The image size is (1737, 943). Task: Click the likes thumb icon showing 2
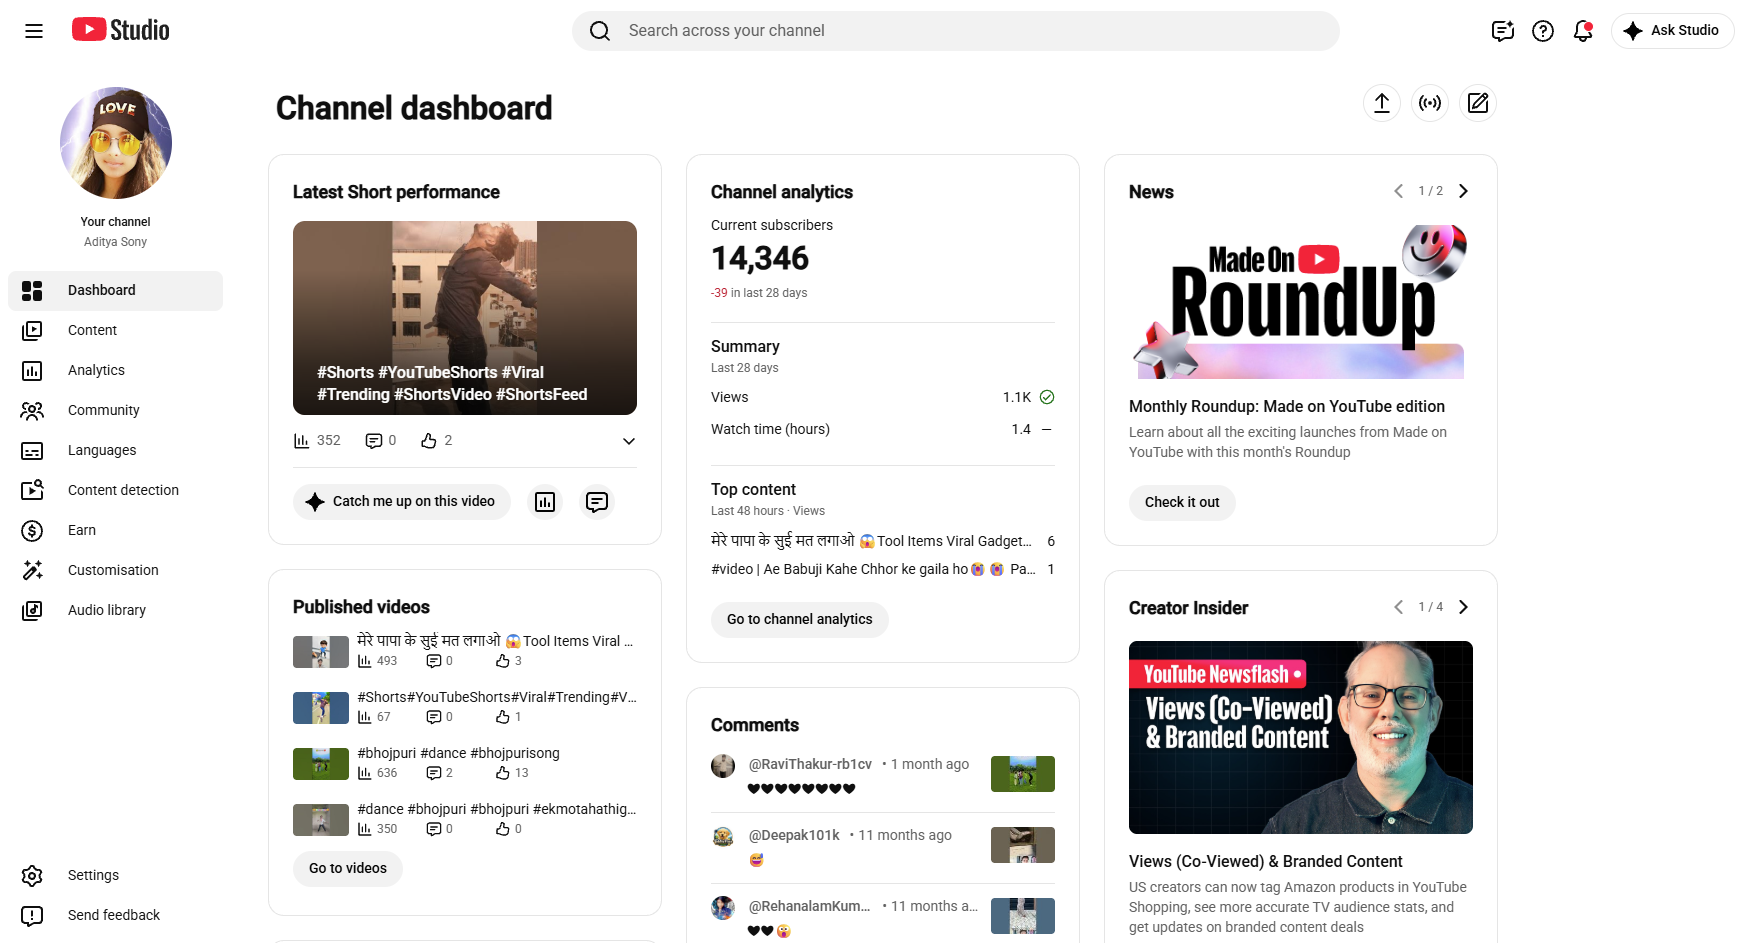coord(429,441)
